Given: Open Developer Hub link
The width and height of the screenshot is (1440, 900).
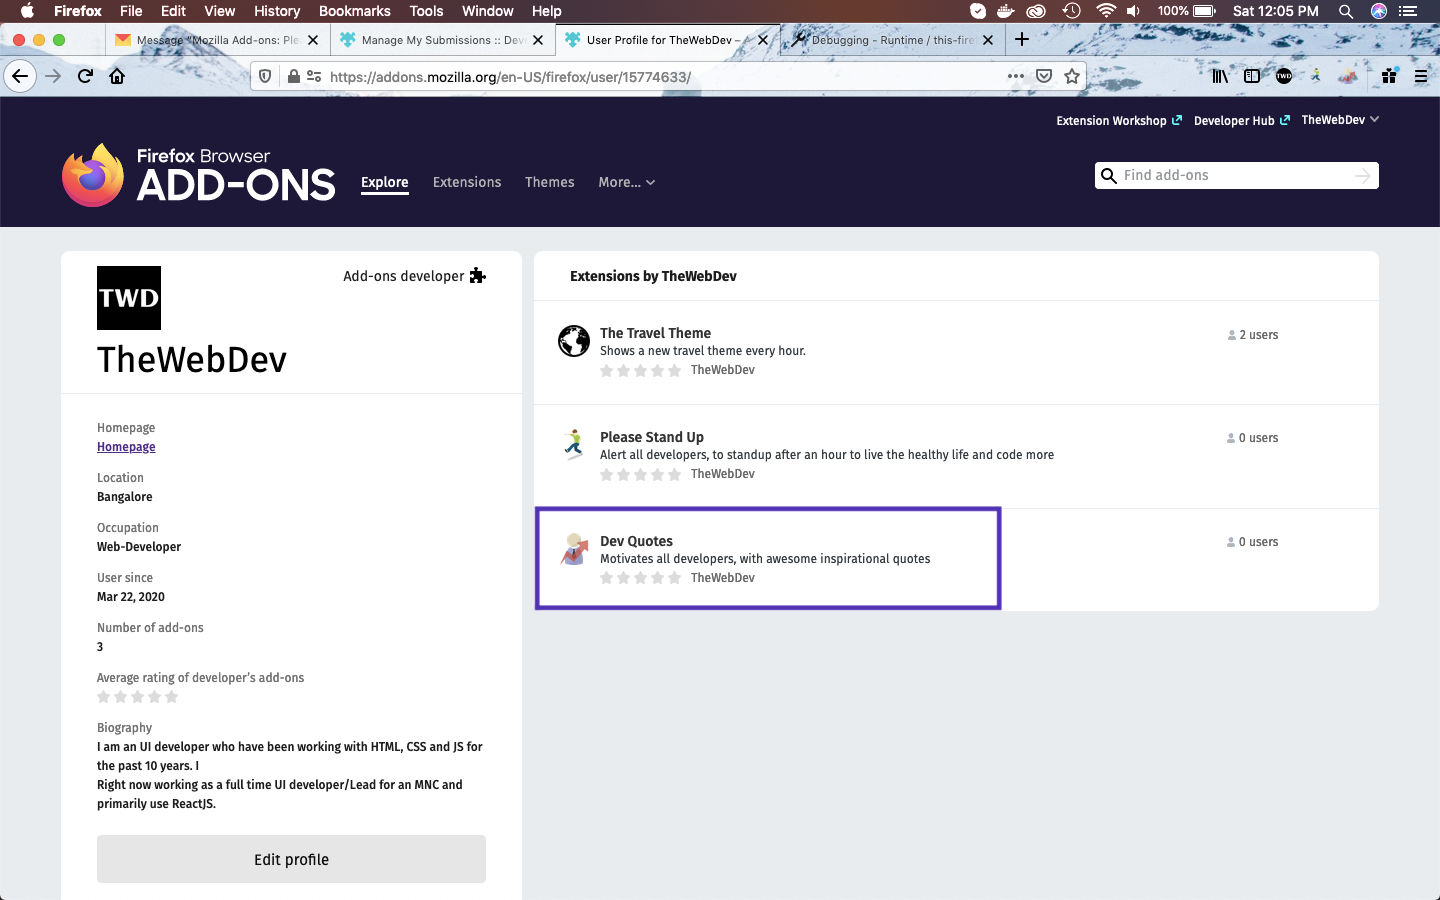Looking at the screenshot, I should [1242, 120].
